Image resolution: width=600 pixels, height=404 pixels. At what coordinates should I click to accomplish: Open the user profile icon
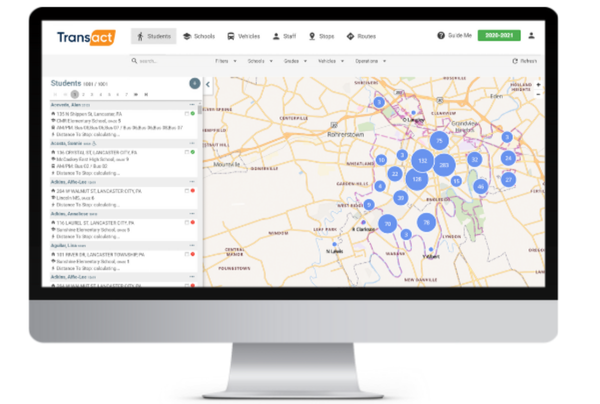click(532, 36)
